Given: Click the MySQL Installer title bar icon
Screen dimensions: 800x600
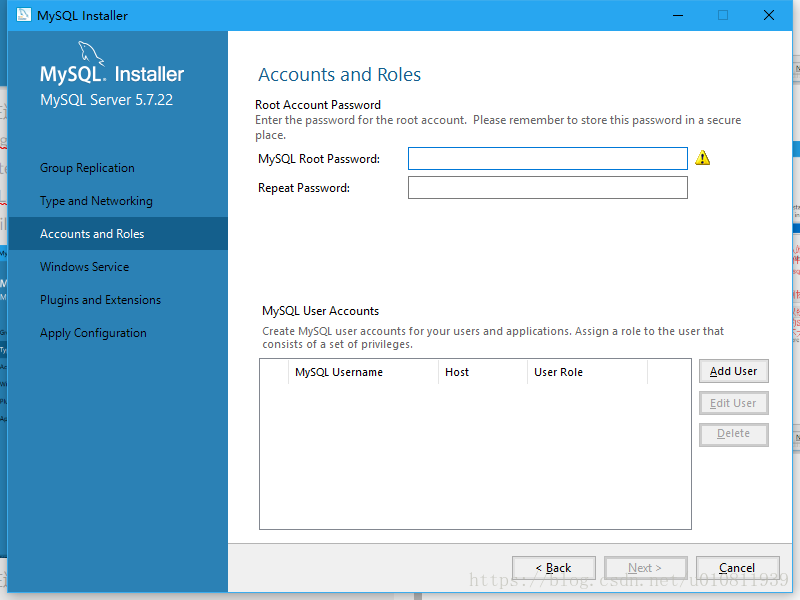Looking at the screenshot, I should click(x=23, y=15).
